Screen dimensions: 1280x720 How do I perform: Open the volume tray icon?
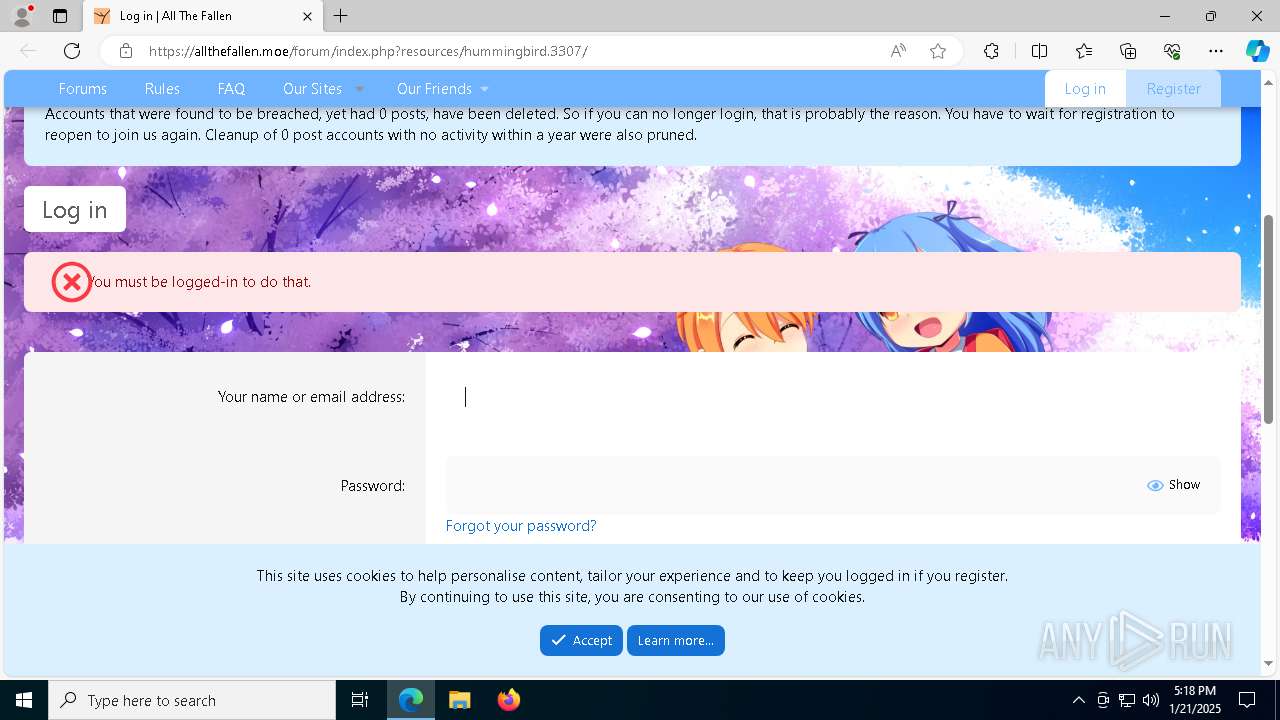1151,700
